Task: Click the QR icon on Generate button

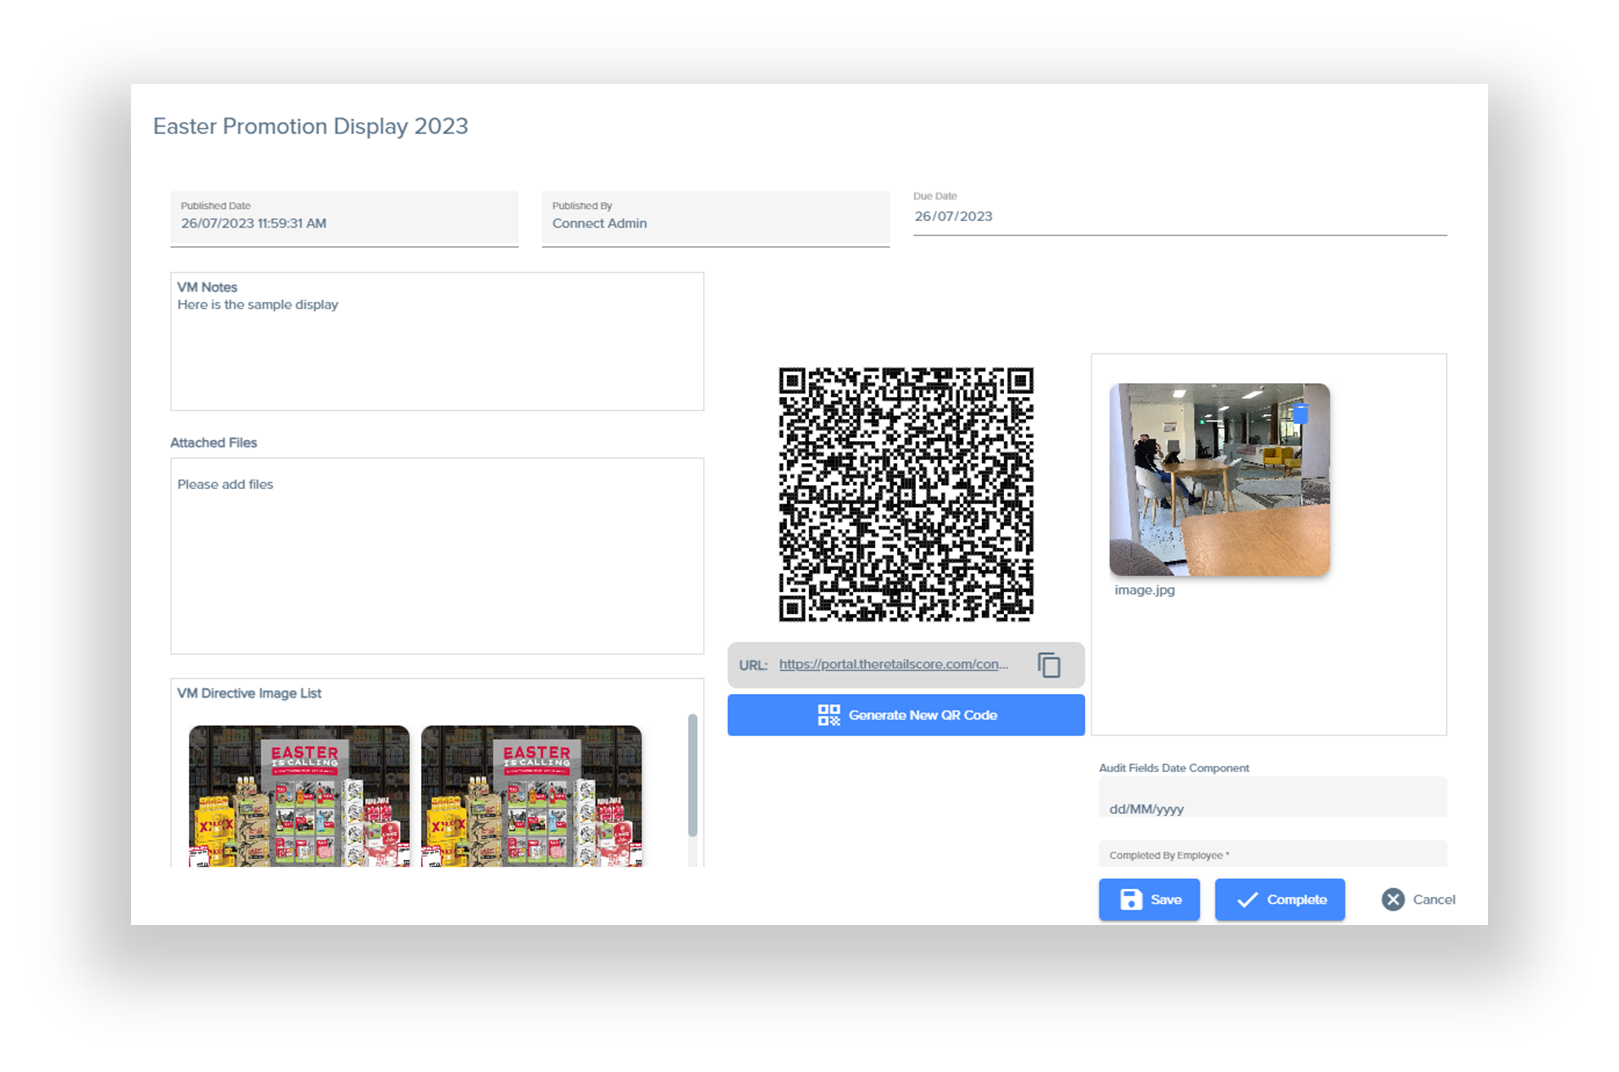Action: (829, 715)
